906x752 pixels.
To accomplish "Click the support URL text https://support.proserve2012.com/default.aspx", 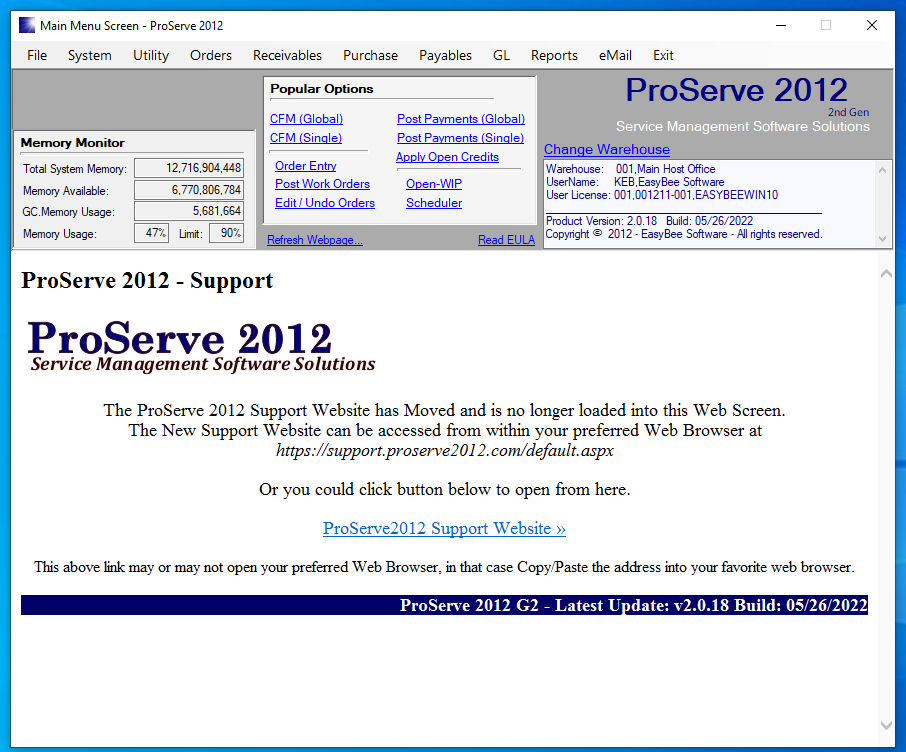I will pyautogui.click(x=444, y=450).
